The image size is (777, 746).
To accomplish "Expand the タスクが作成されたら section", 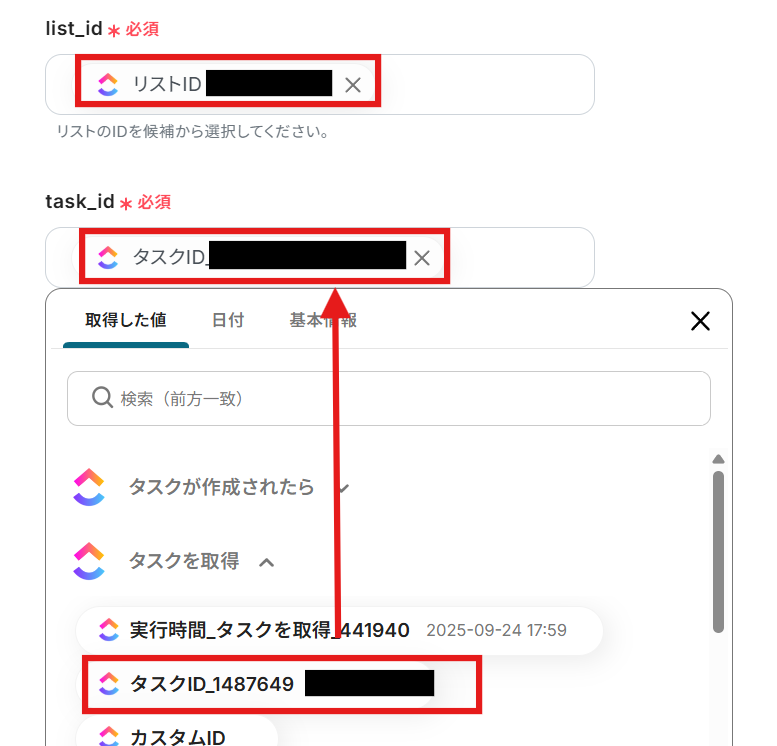I will [344, 488].
